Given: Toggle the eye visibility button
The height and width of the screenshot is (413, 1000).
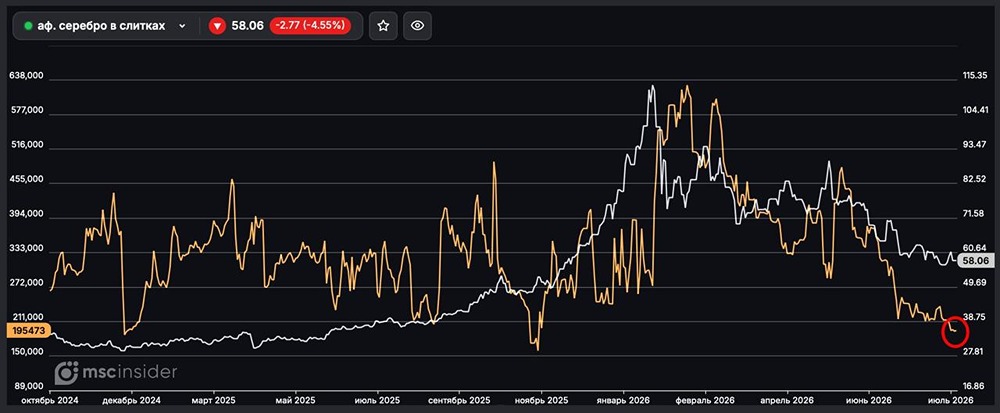Looking at the screenshot, I should pos(417,25).
